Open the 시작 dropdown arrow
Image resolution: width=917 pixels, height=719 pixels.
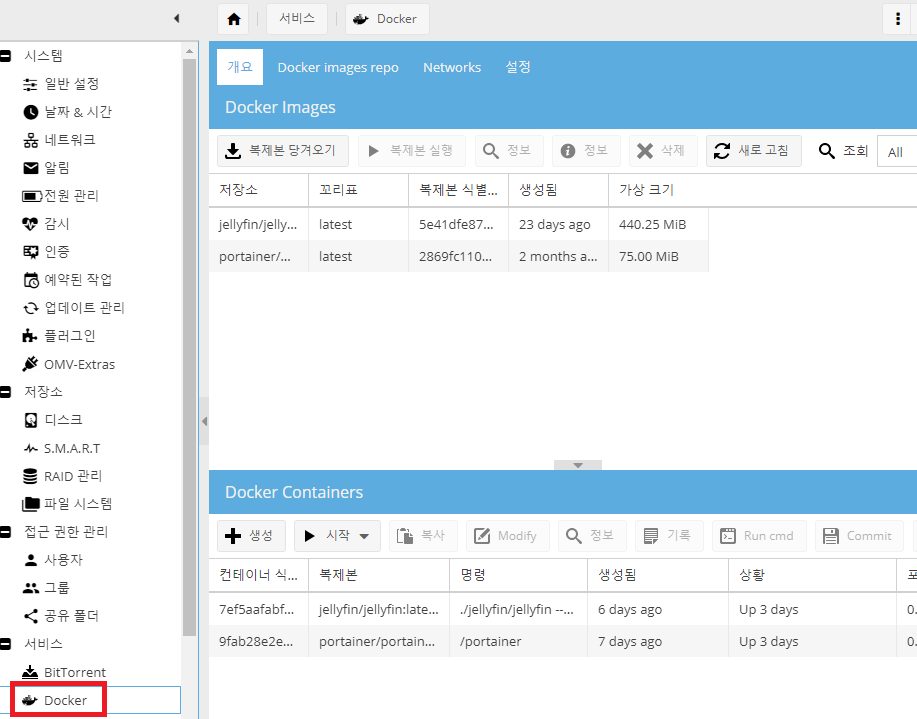click(x=364, y=536)
